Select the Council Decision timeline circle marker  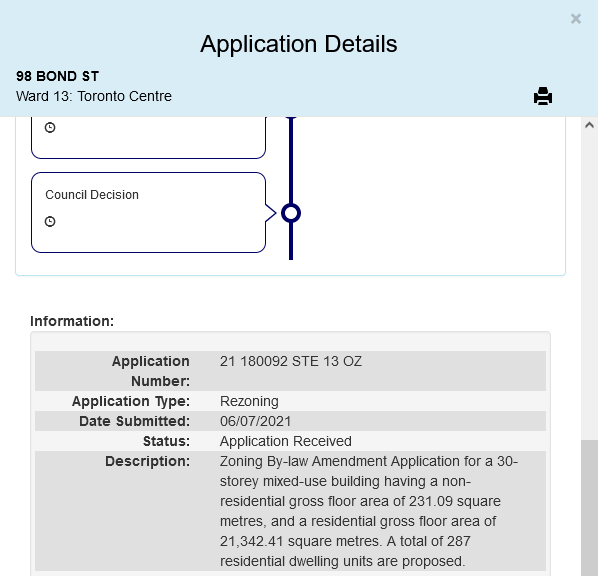[x=291, y=213]
